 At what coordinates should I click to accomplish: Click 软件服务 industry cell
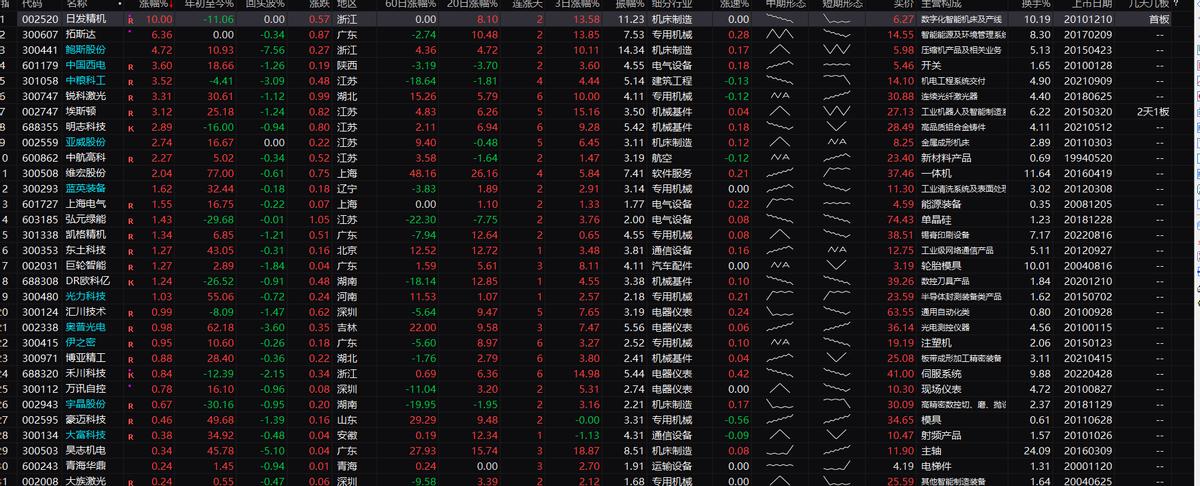(x=672, y=173)
